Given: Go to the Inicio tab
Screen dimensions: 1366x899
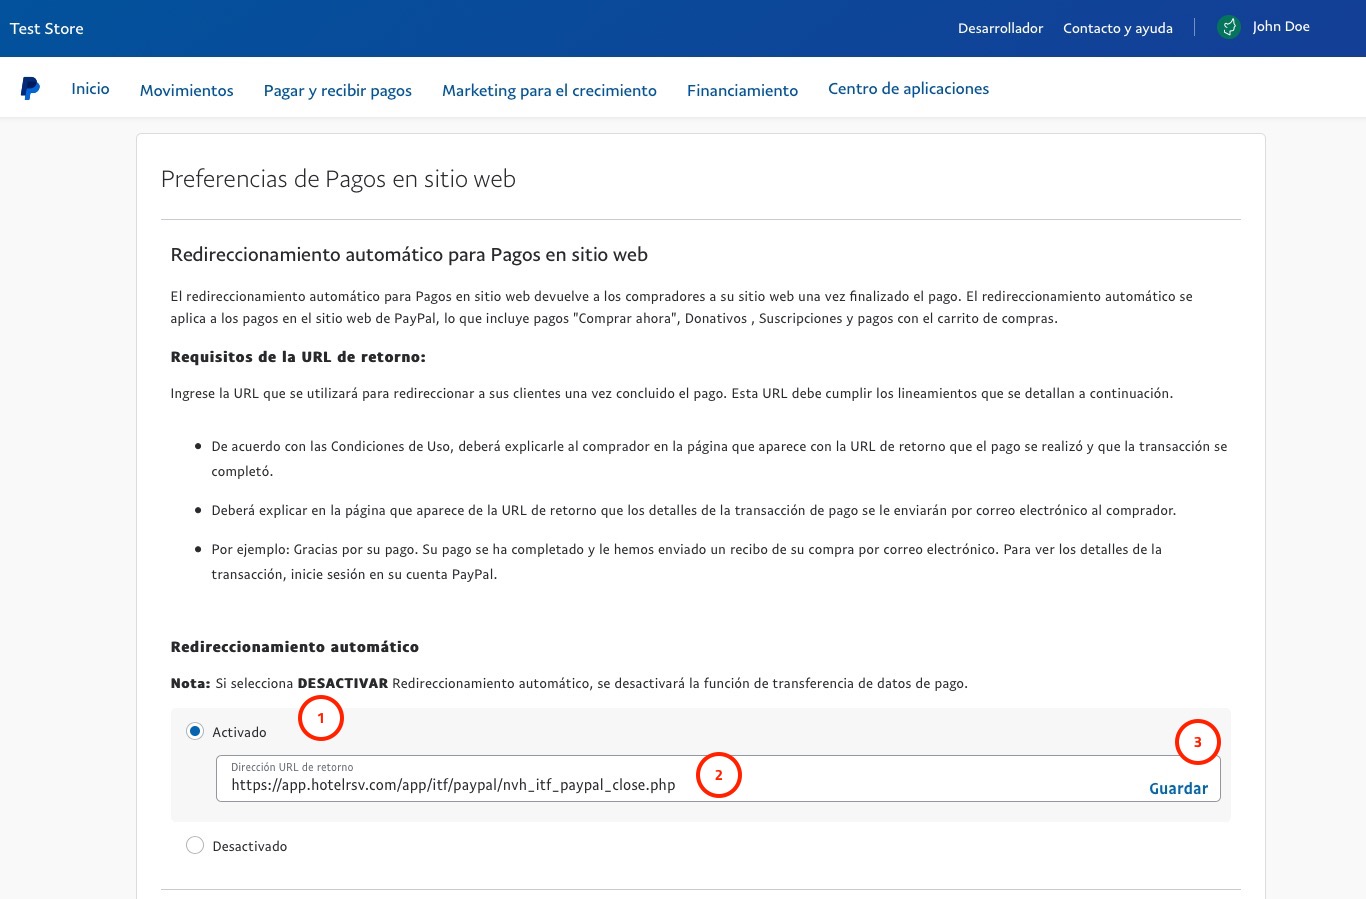Looking at the screenshot, I should [x=90, y=88].
